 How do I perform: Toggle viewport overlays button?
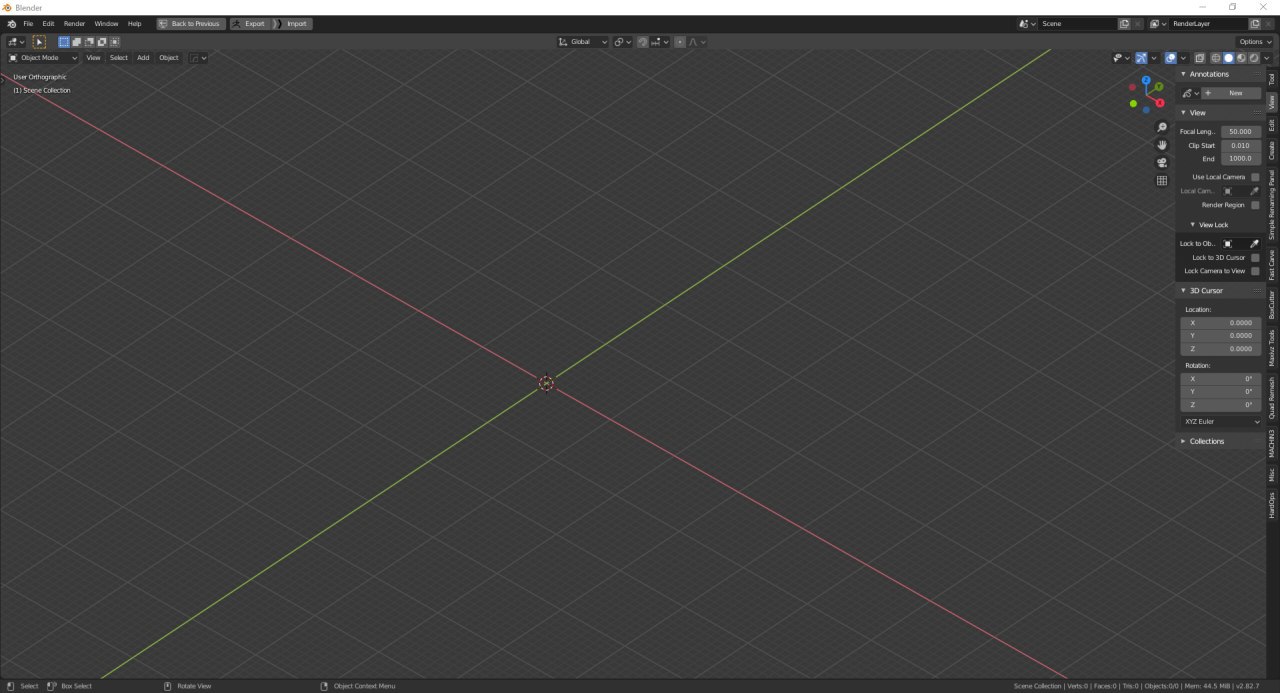(1171, 58)
